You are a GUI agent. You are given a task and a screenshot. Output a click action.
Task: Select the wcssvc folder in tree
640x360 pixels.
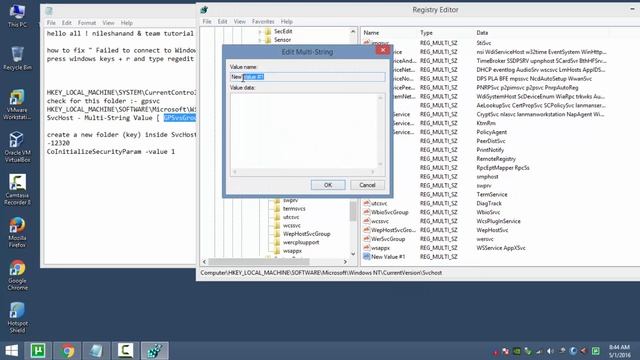[291, 225]
